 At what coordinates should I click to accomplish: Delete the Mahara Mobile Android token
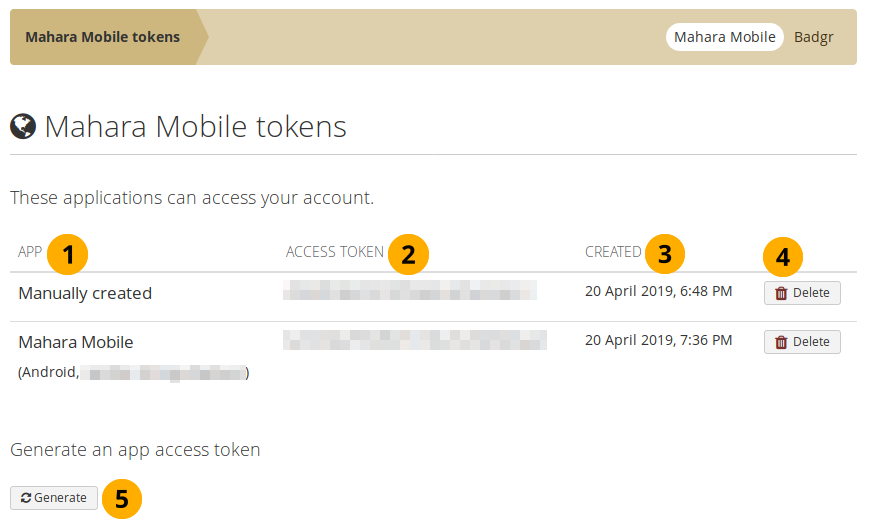pyautogui.click(x=802, y=342)
